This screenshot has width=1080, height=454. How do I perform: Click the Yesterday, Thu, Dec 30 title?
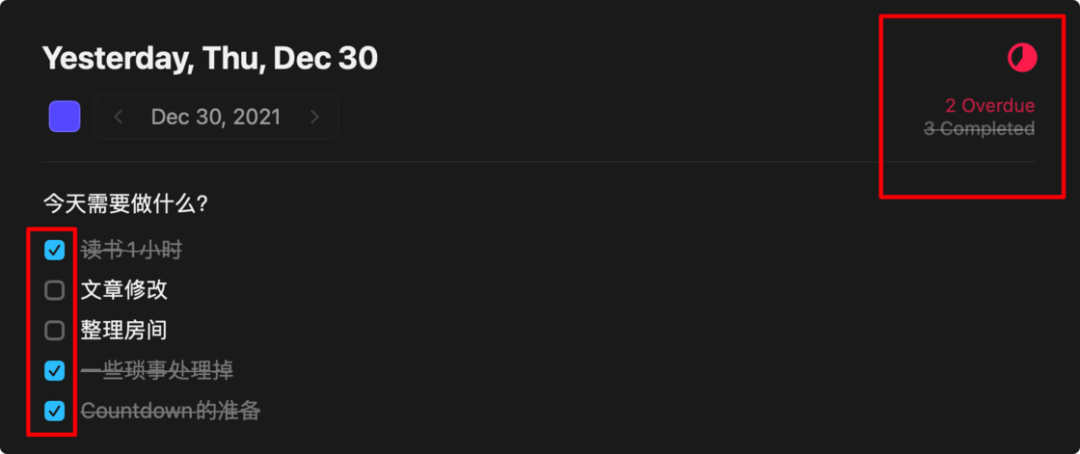210,58
